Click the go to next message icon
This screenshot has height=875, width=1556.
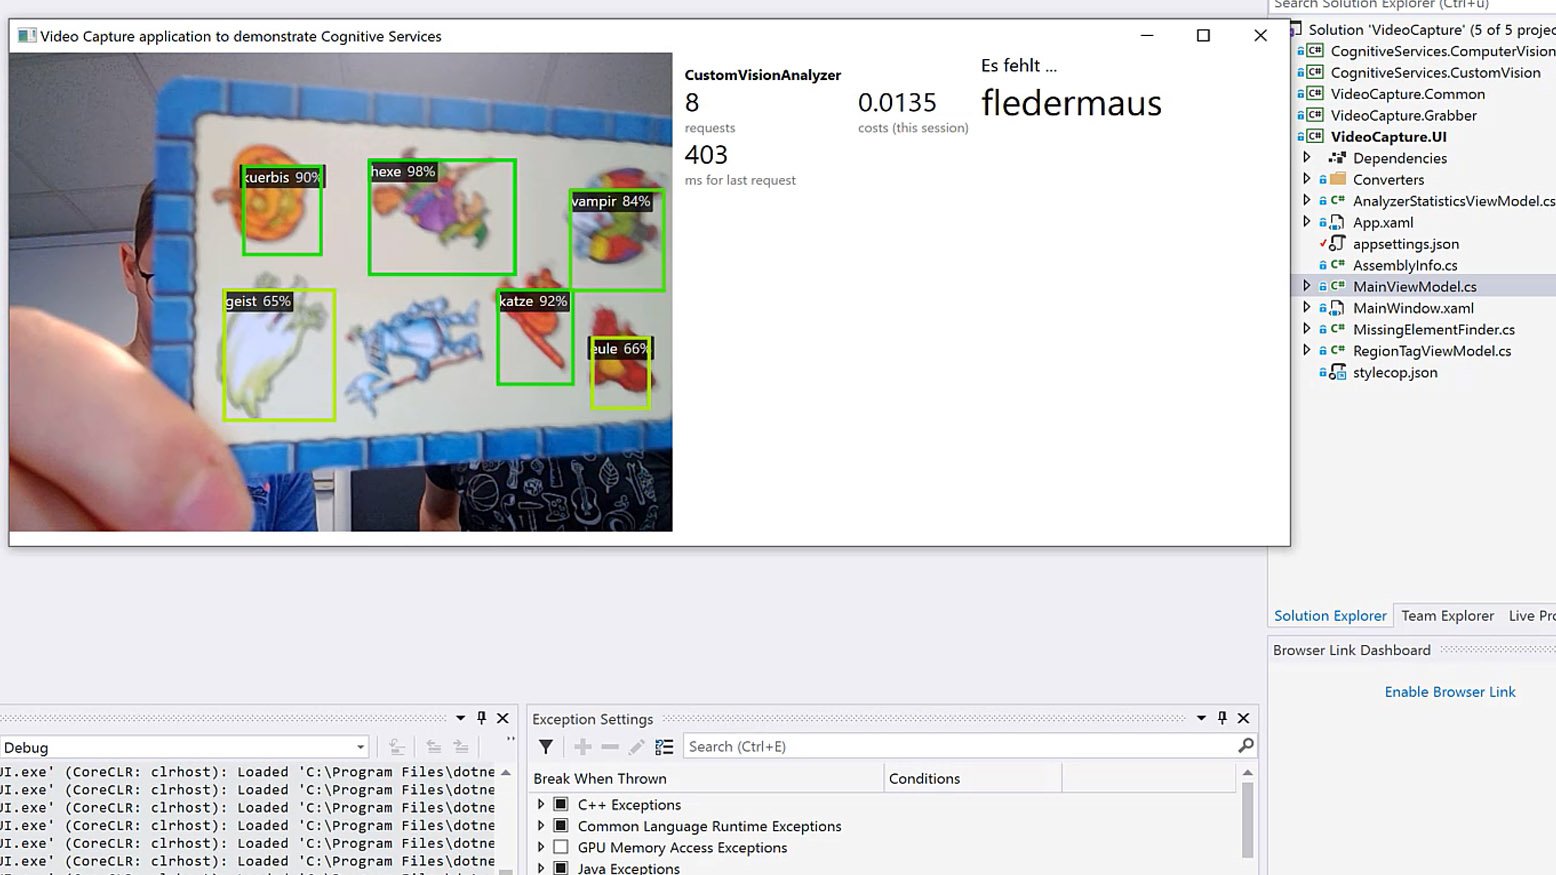(461, 747)
